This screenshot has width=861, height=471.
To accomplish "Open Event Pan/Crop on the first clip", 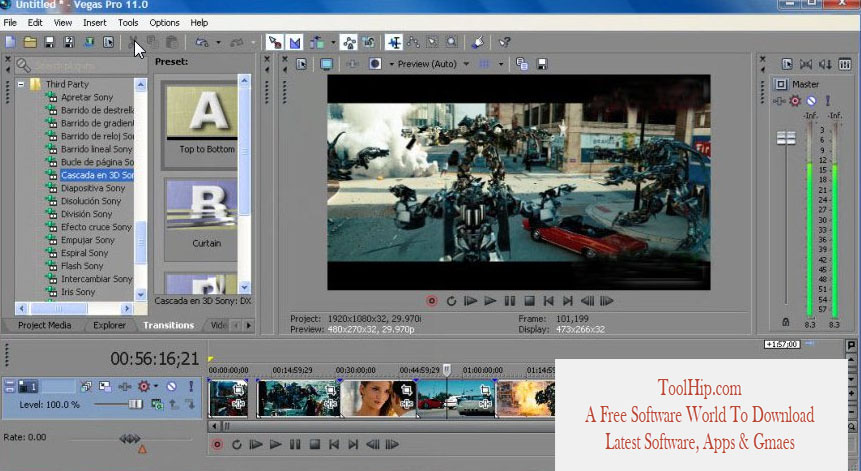I will (x=238, y=389).
